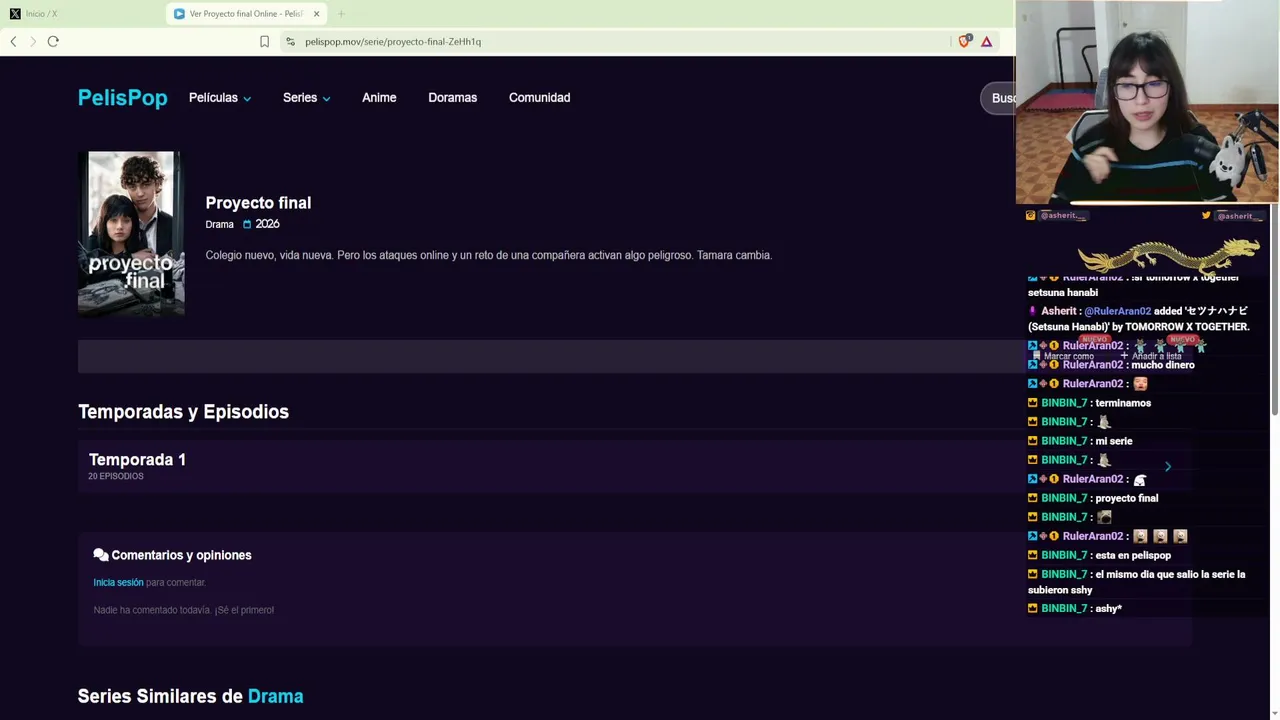Click the Buscar search button

(998, 98)
